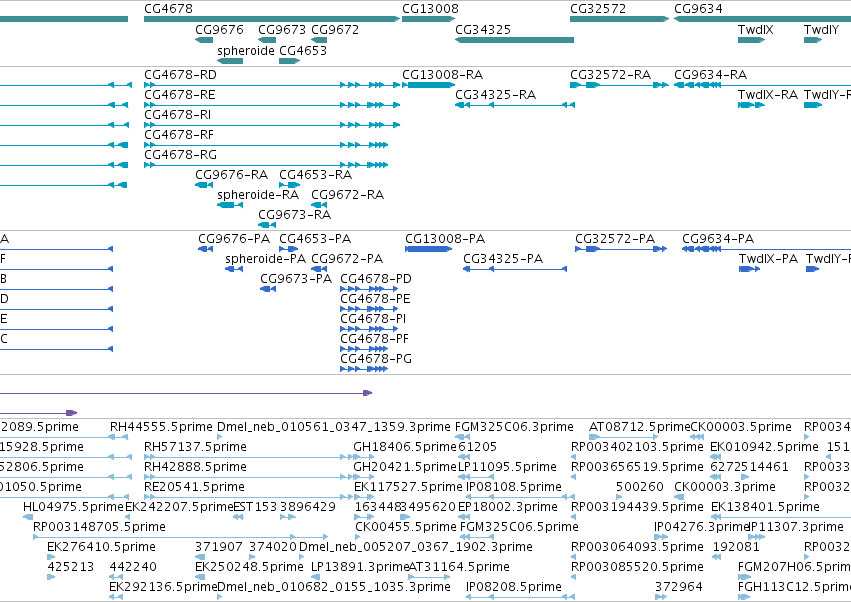Select the CG9672-RA transcript label

[347, 194]
